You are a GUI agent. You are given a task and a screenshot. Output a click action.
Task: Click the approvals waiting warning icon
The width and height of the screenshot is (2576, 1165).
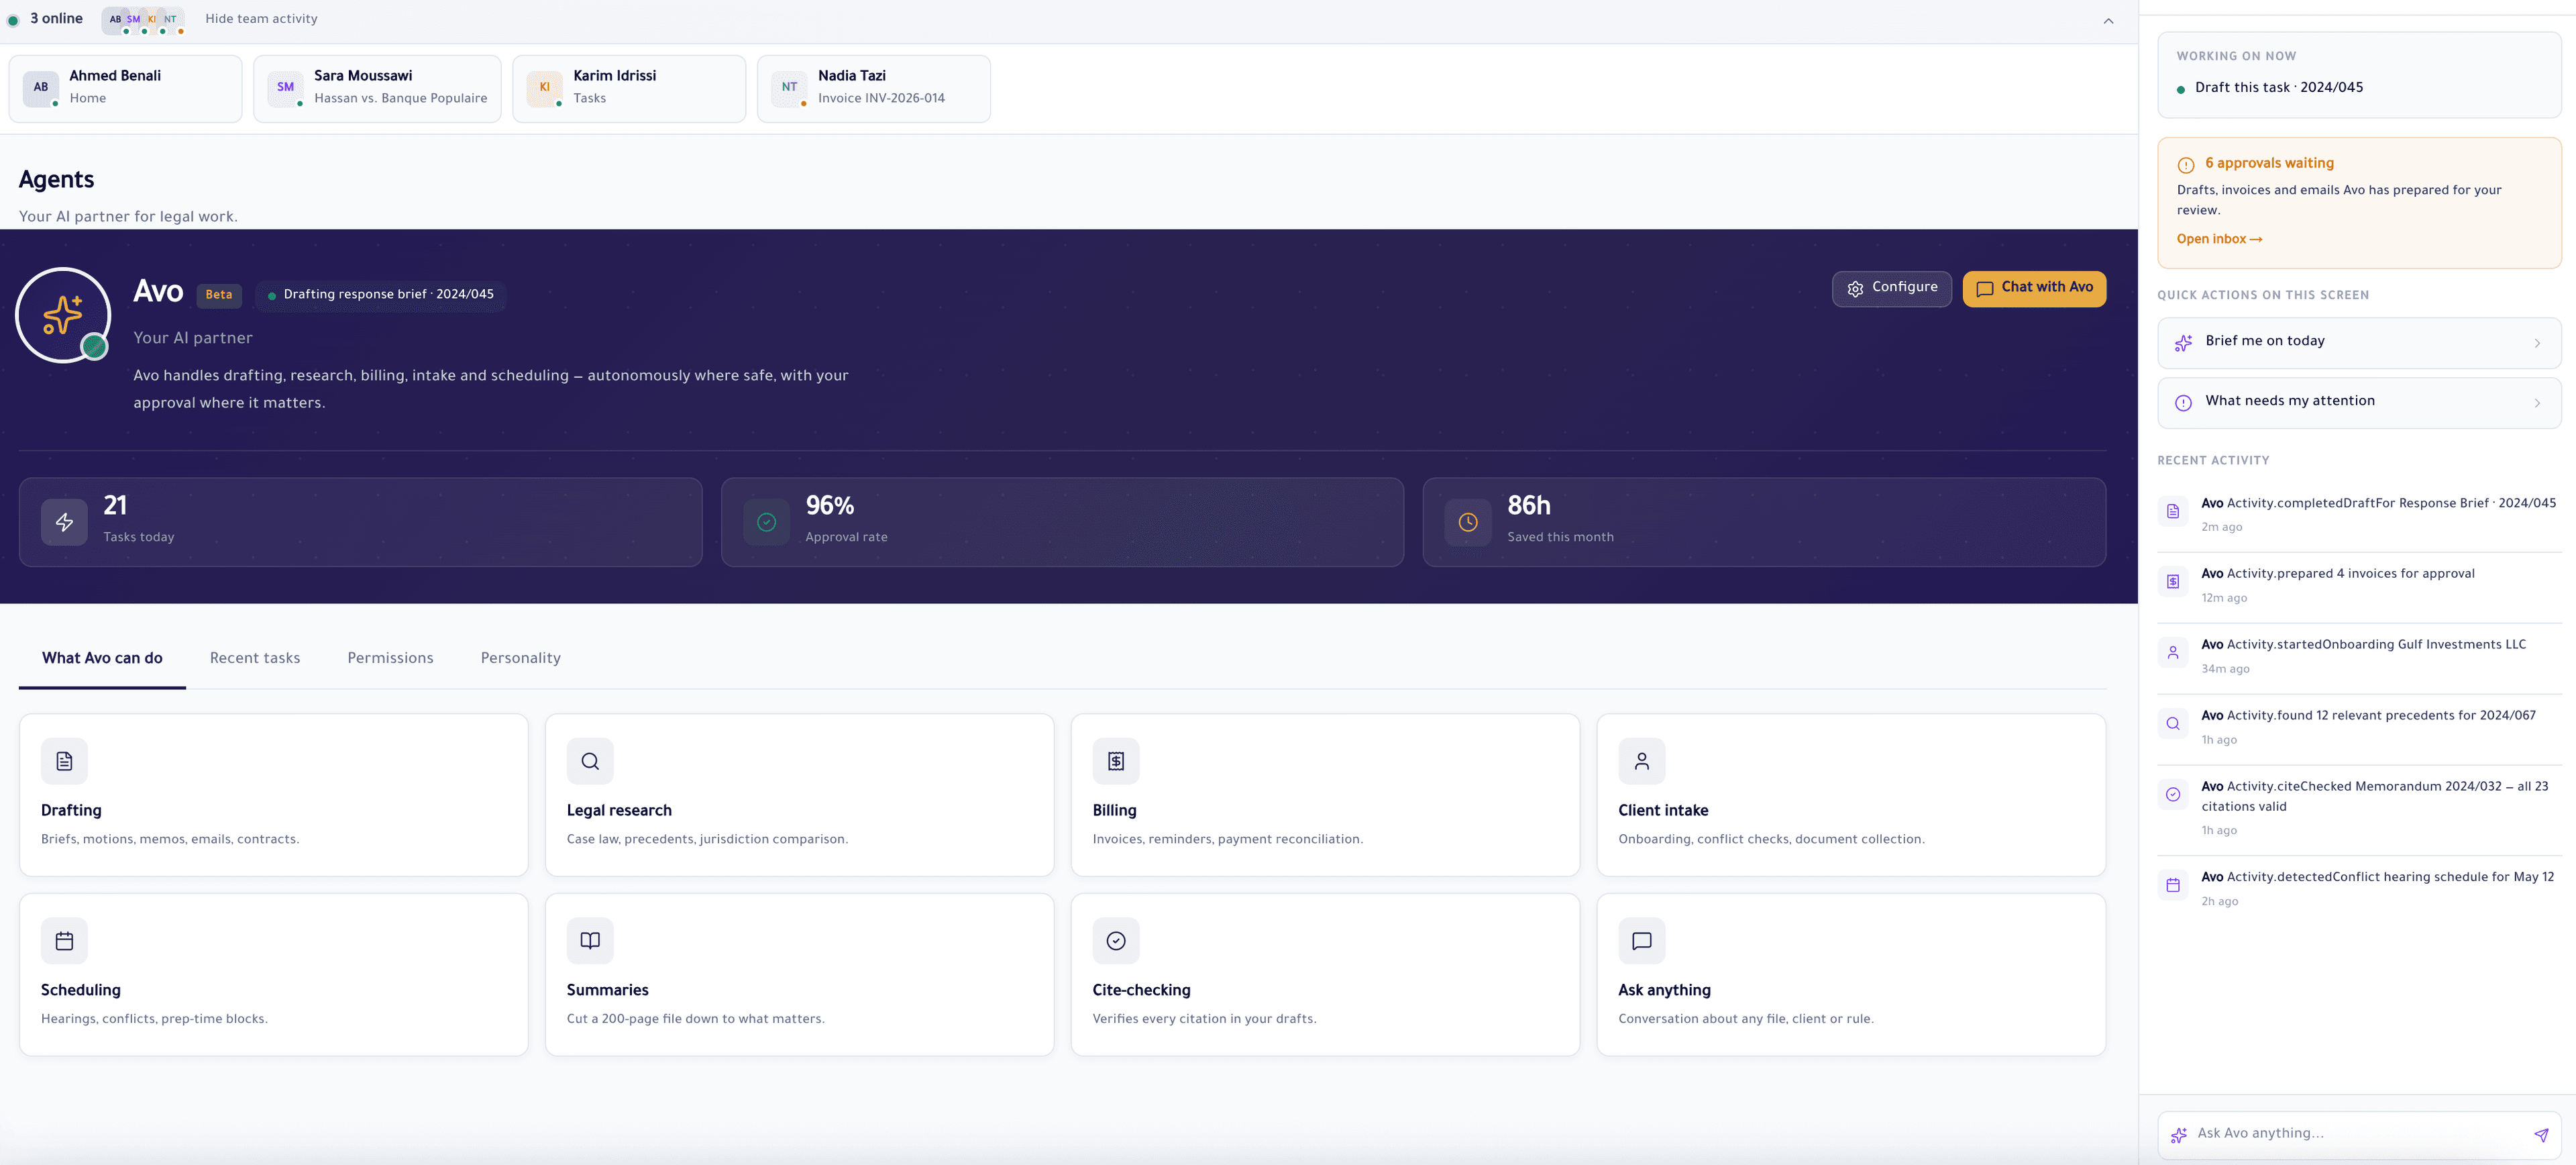point(2186,165)
